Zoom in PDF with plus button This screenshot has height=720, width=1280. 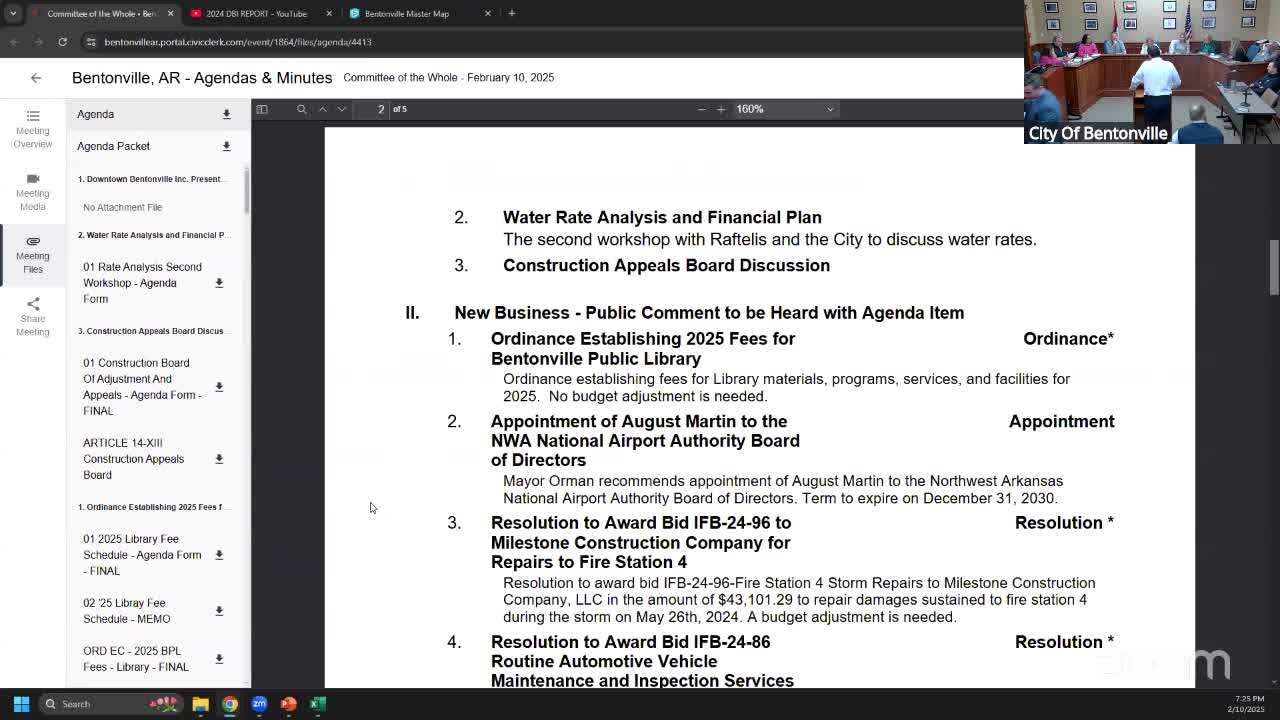[x=721, y=109]
